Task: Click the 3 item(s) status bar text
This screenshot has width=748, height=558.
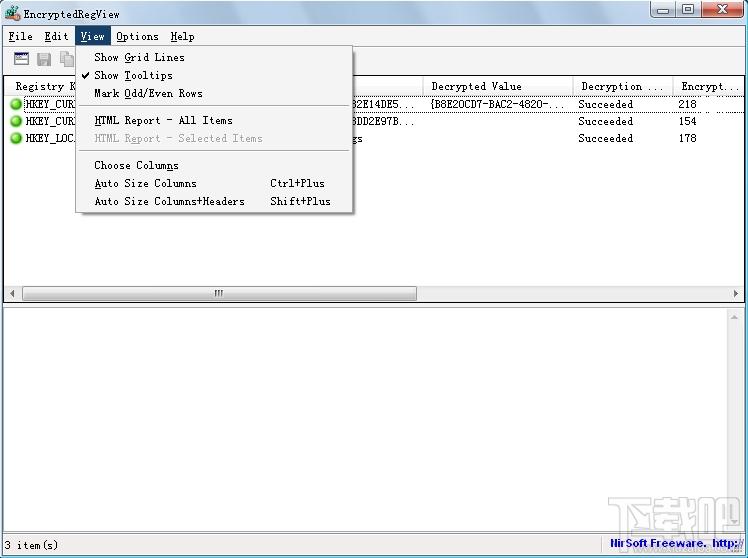Action: click(31, 545)
